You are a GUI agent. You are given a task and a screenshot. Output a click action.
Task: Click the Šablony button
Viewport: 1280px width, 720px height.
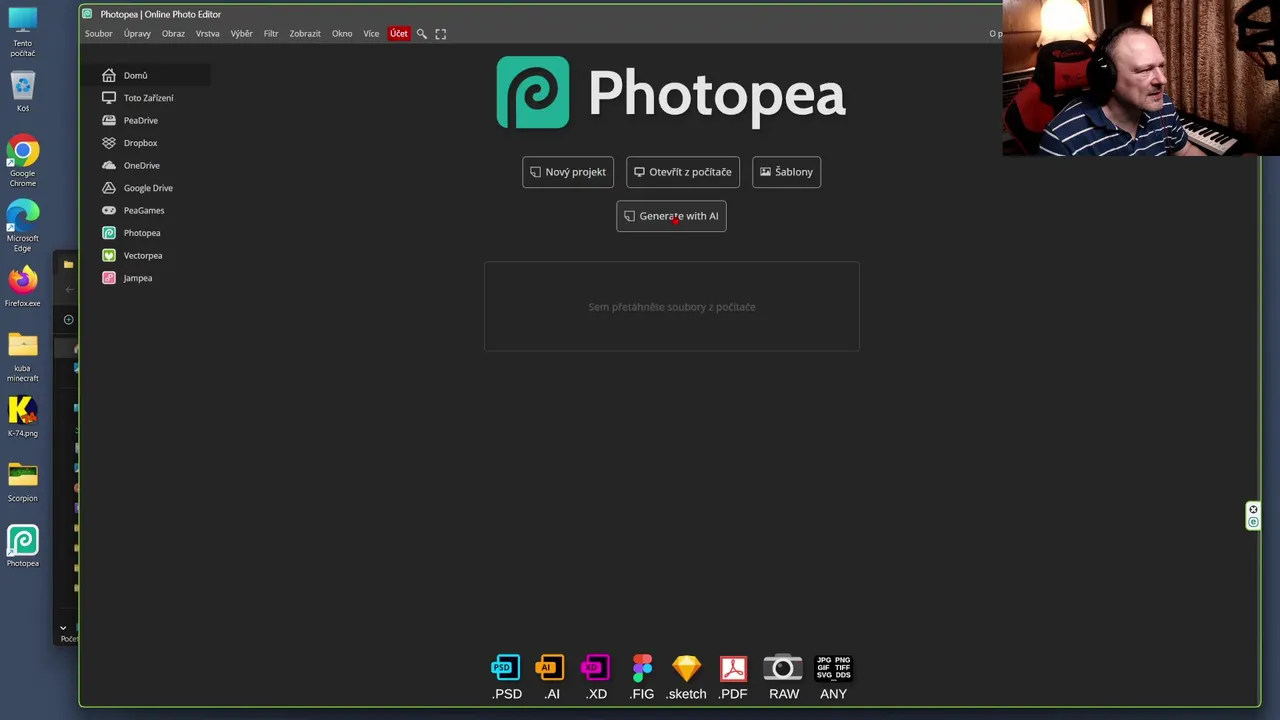786,172
